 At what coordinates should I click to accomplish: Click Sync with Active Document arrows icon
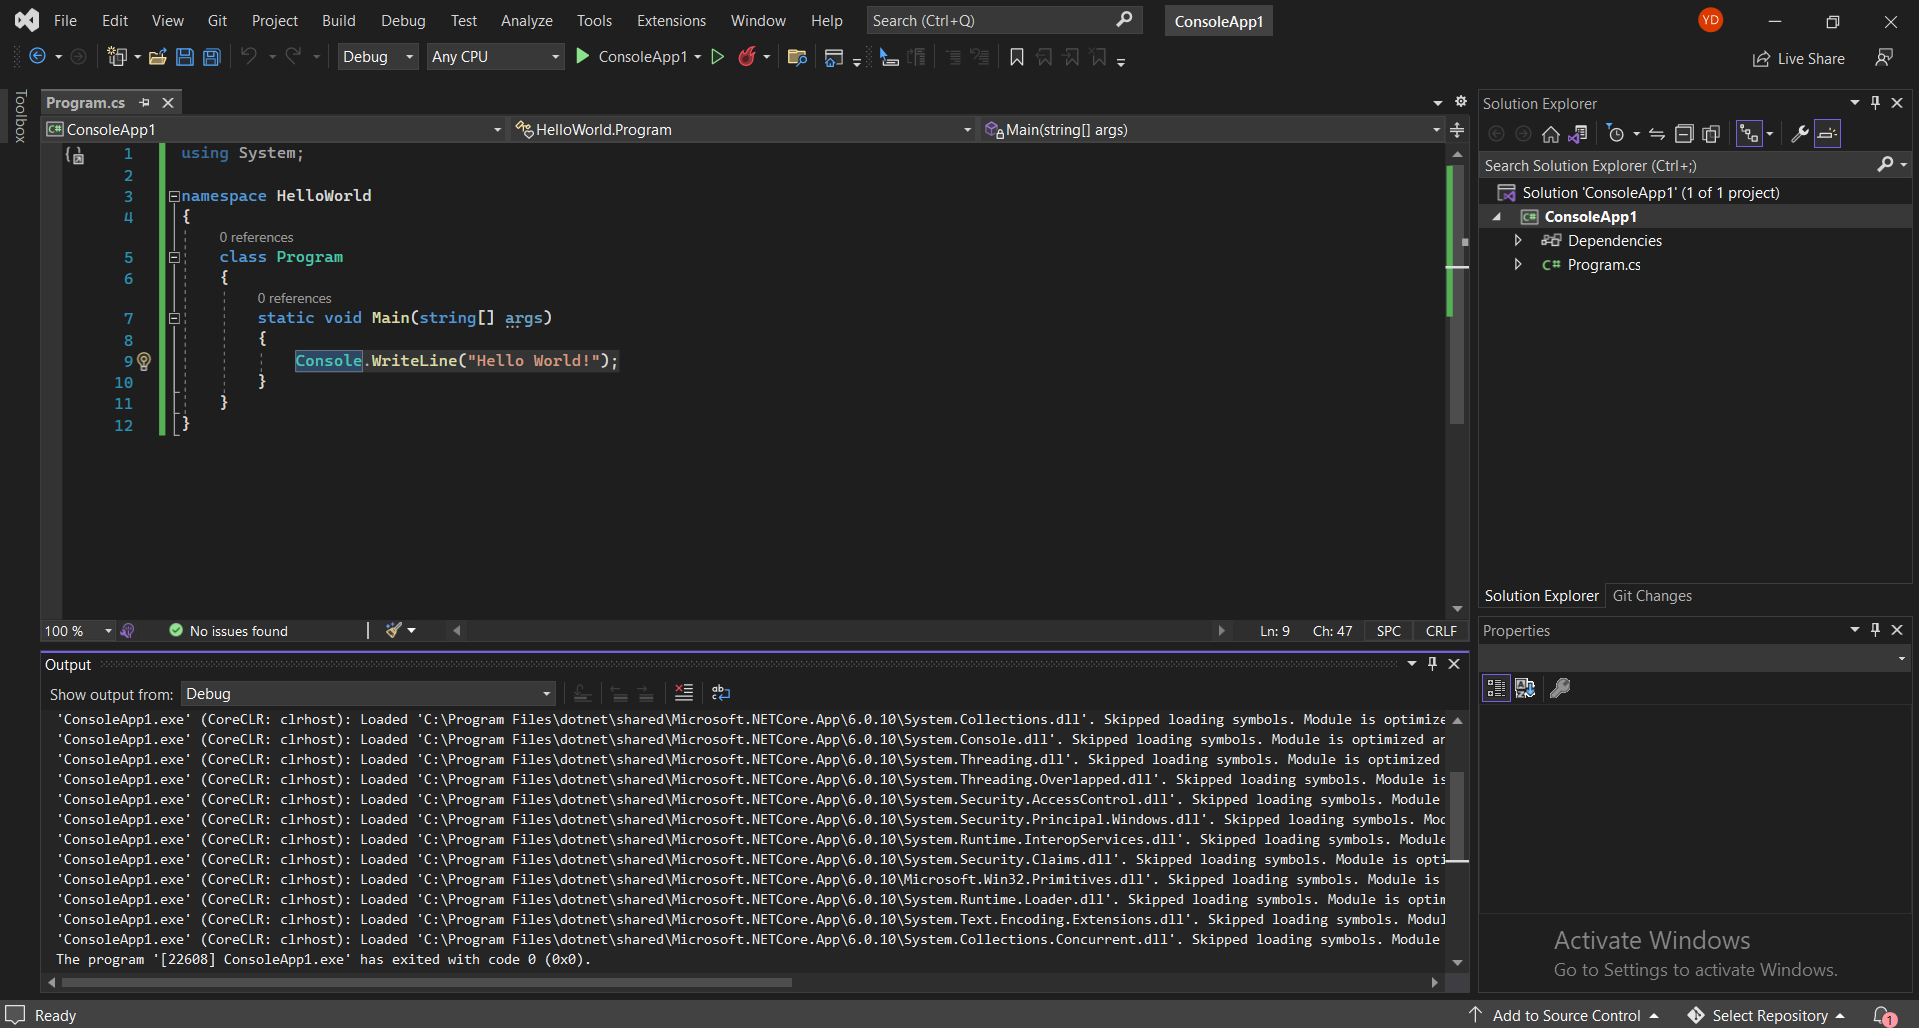click(x=1657, y=134)
